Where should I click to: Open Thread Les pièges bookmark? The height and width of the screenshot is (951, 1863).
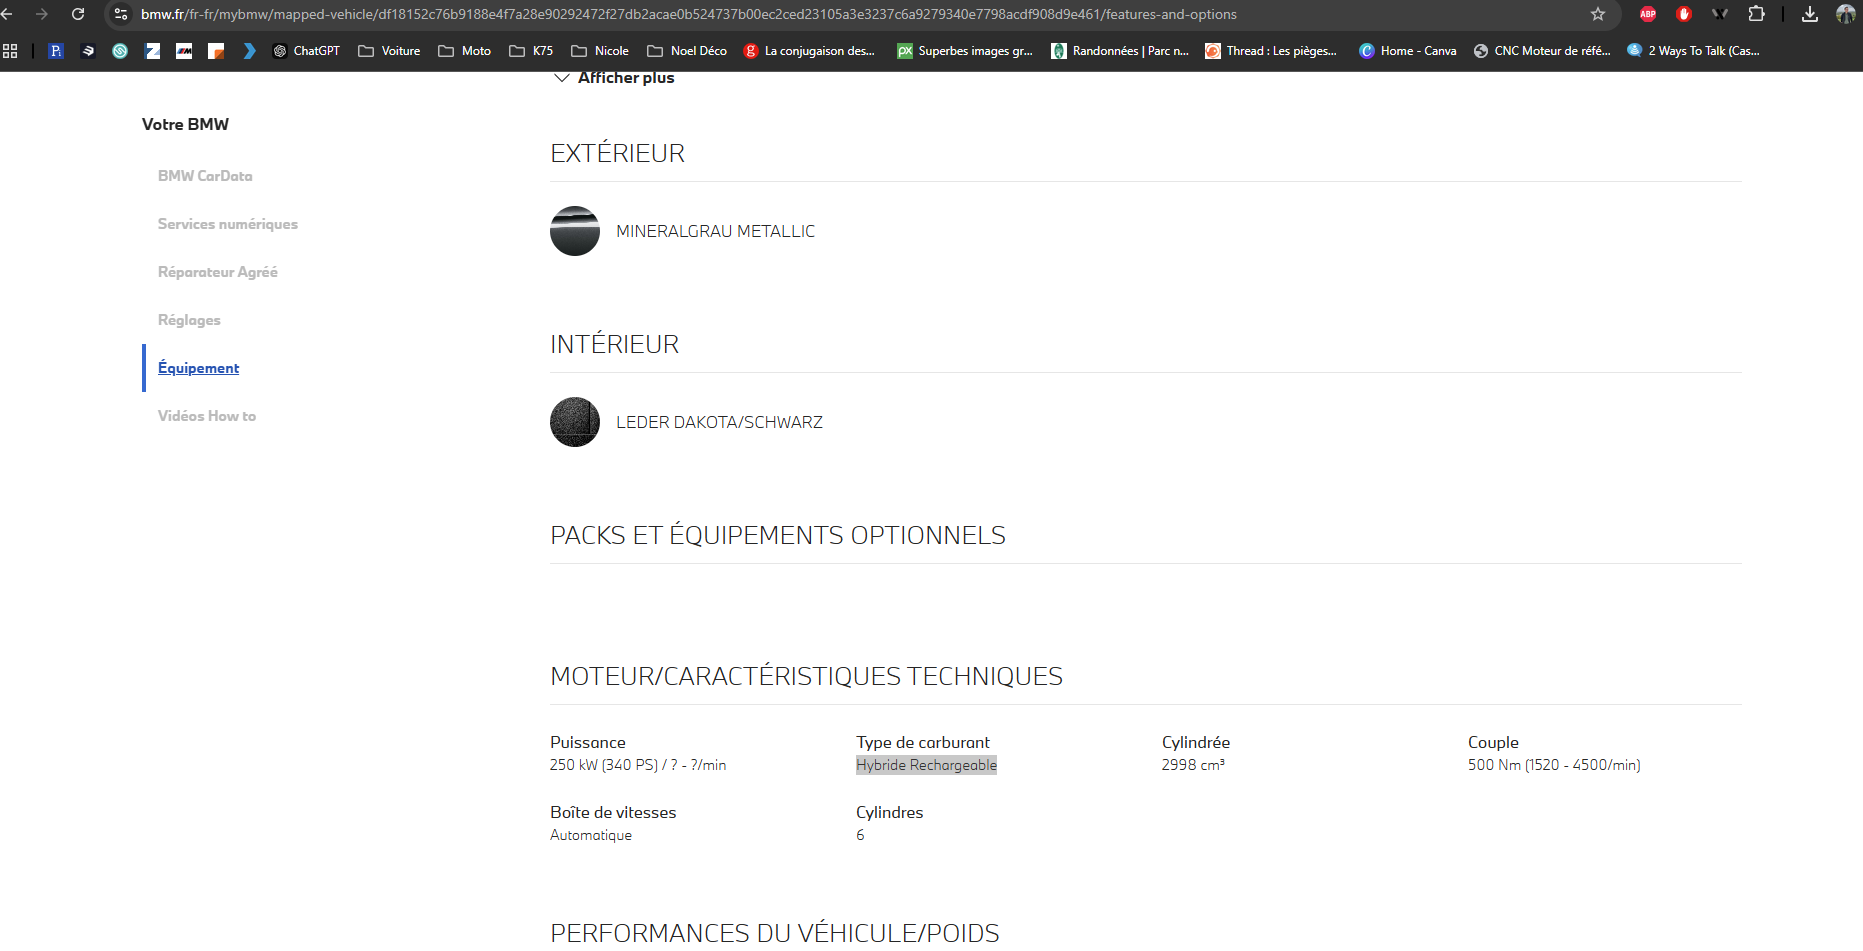[x=1271, y=51]
